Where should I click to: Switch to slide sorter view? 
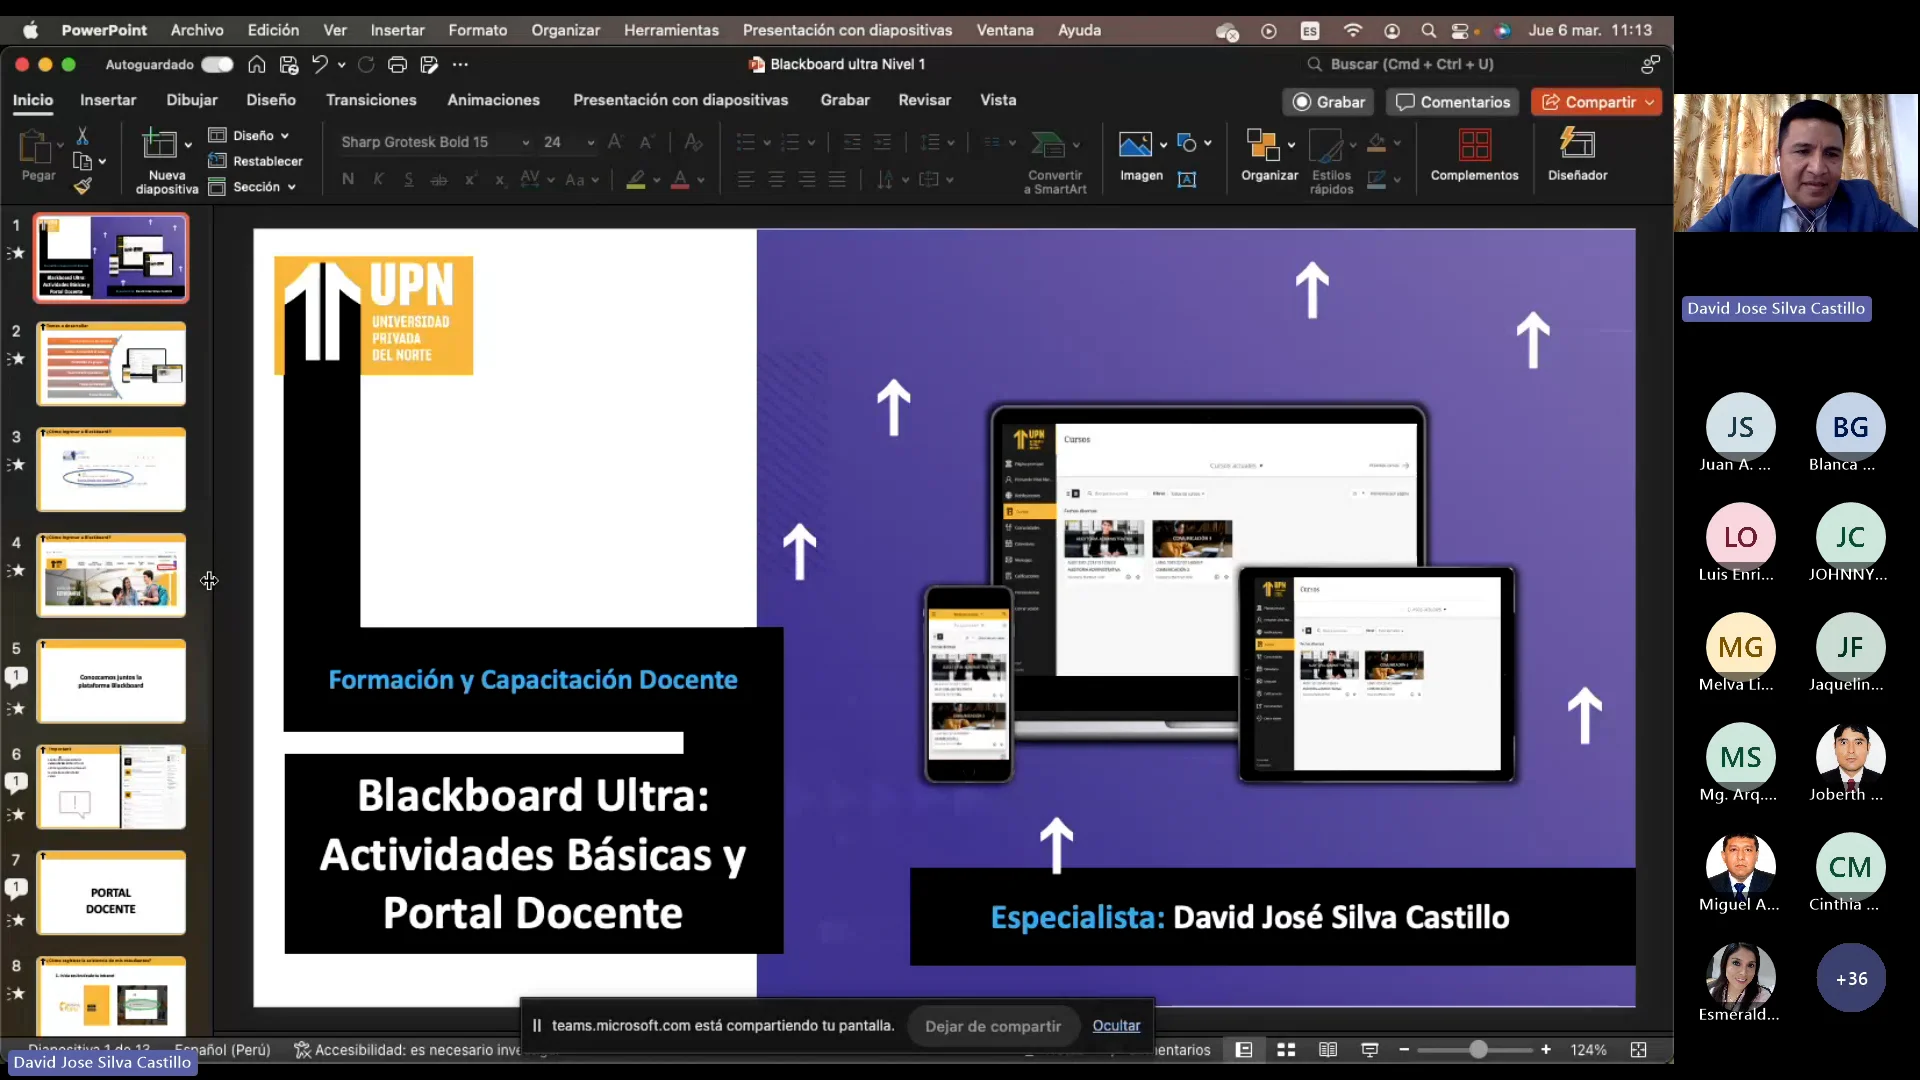point(1286,1050)
